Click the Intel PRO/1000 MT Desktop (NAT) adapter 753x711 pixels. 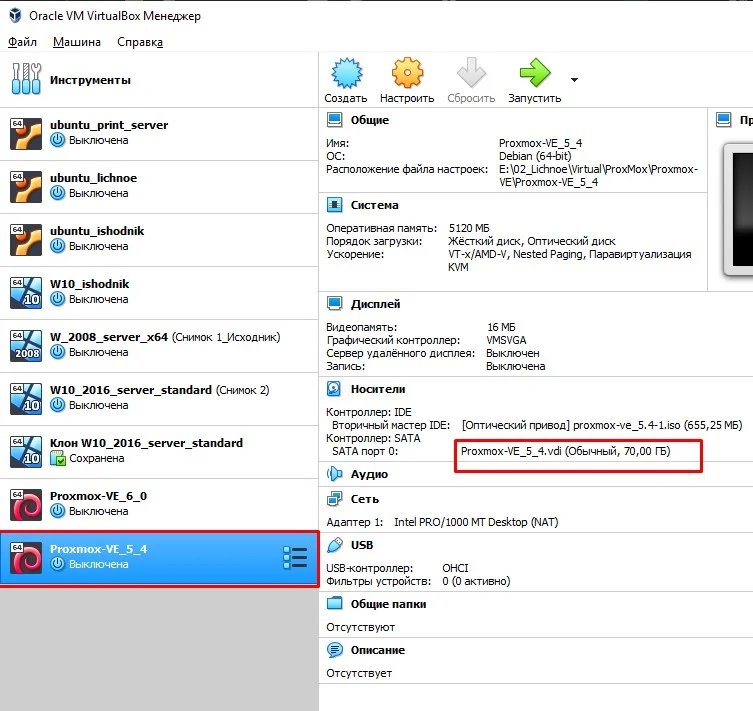click(476, 522)
